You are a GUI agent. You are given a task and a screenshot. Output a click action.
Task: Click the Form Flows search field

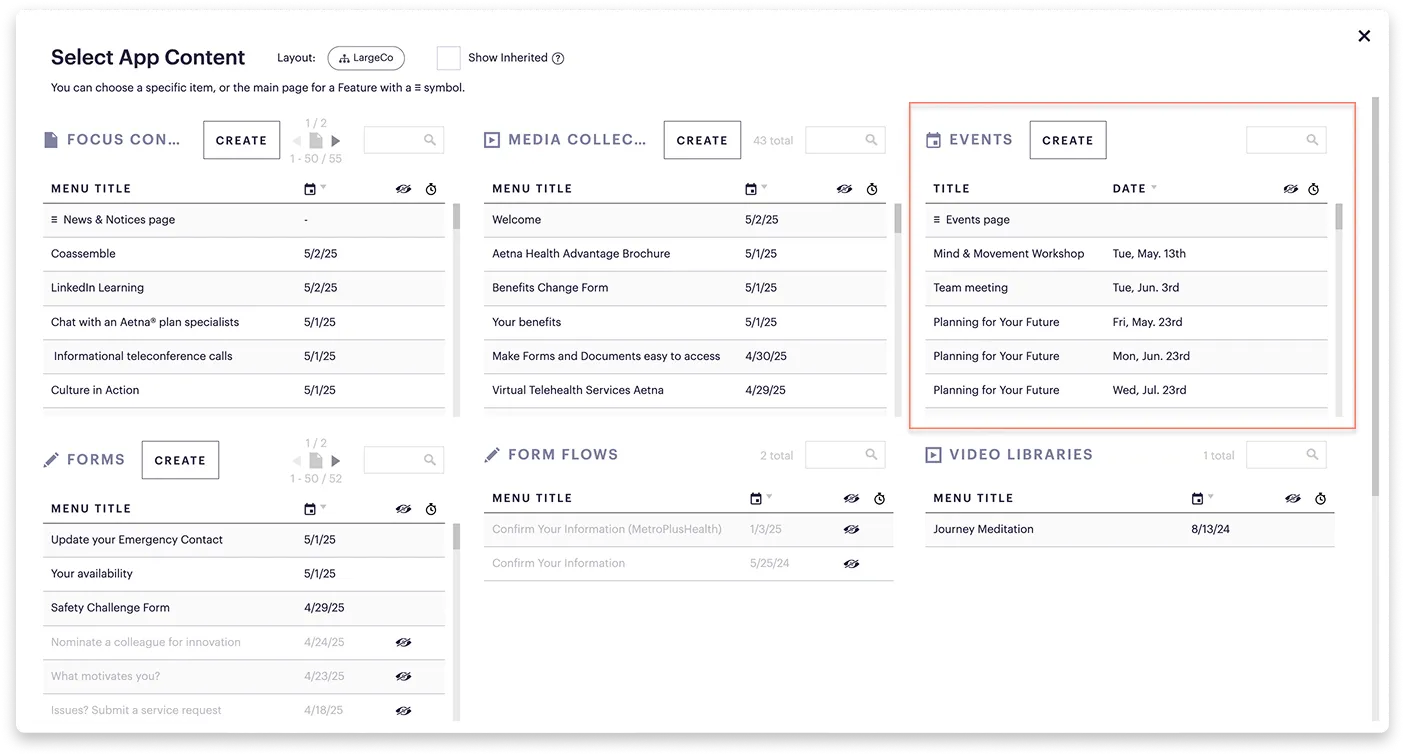click(845, 455)
